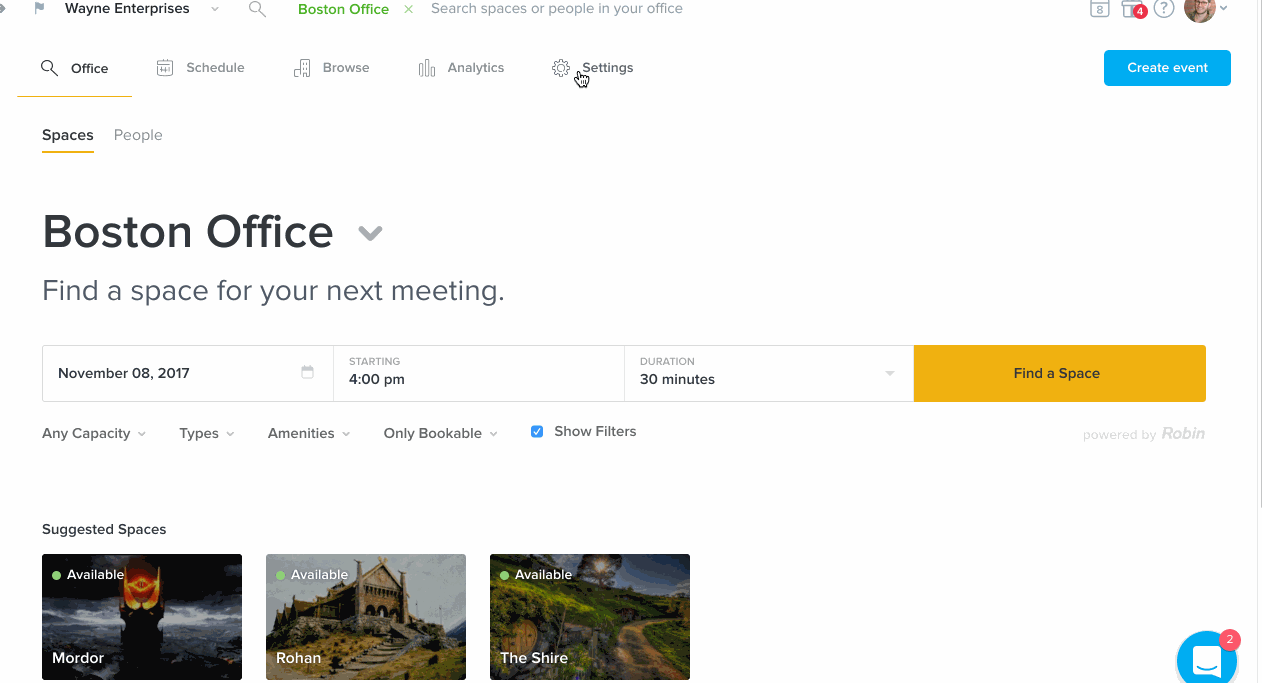Open notifications icon with red badge
The width and height of the screenshot is (1262, 683).
[1133, 9]
